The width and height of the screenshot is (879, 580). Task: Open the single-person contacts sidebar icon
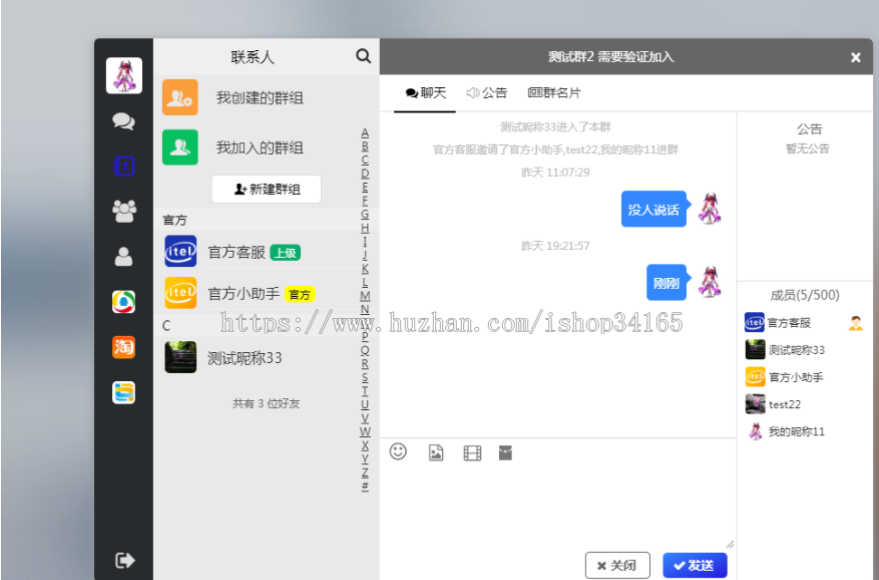(124, 257)
